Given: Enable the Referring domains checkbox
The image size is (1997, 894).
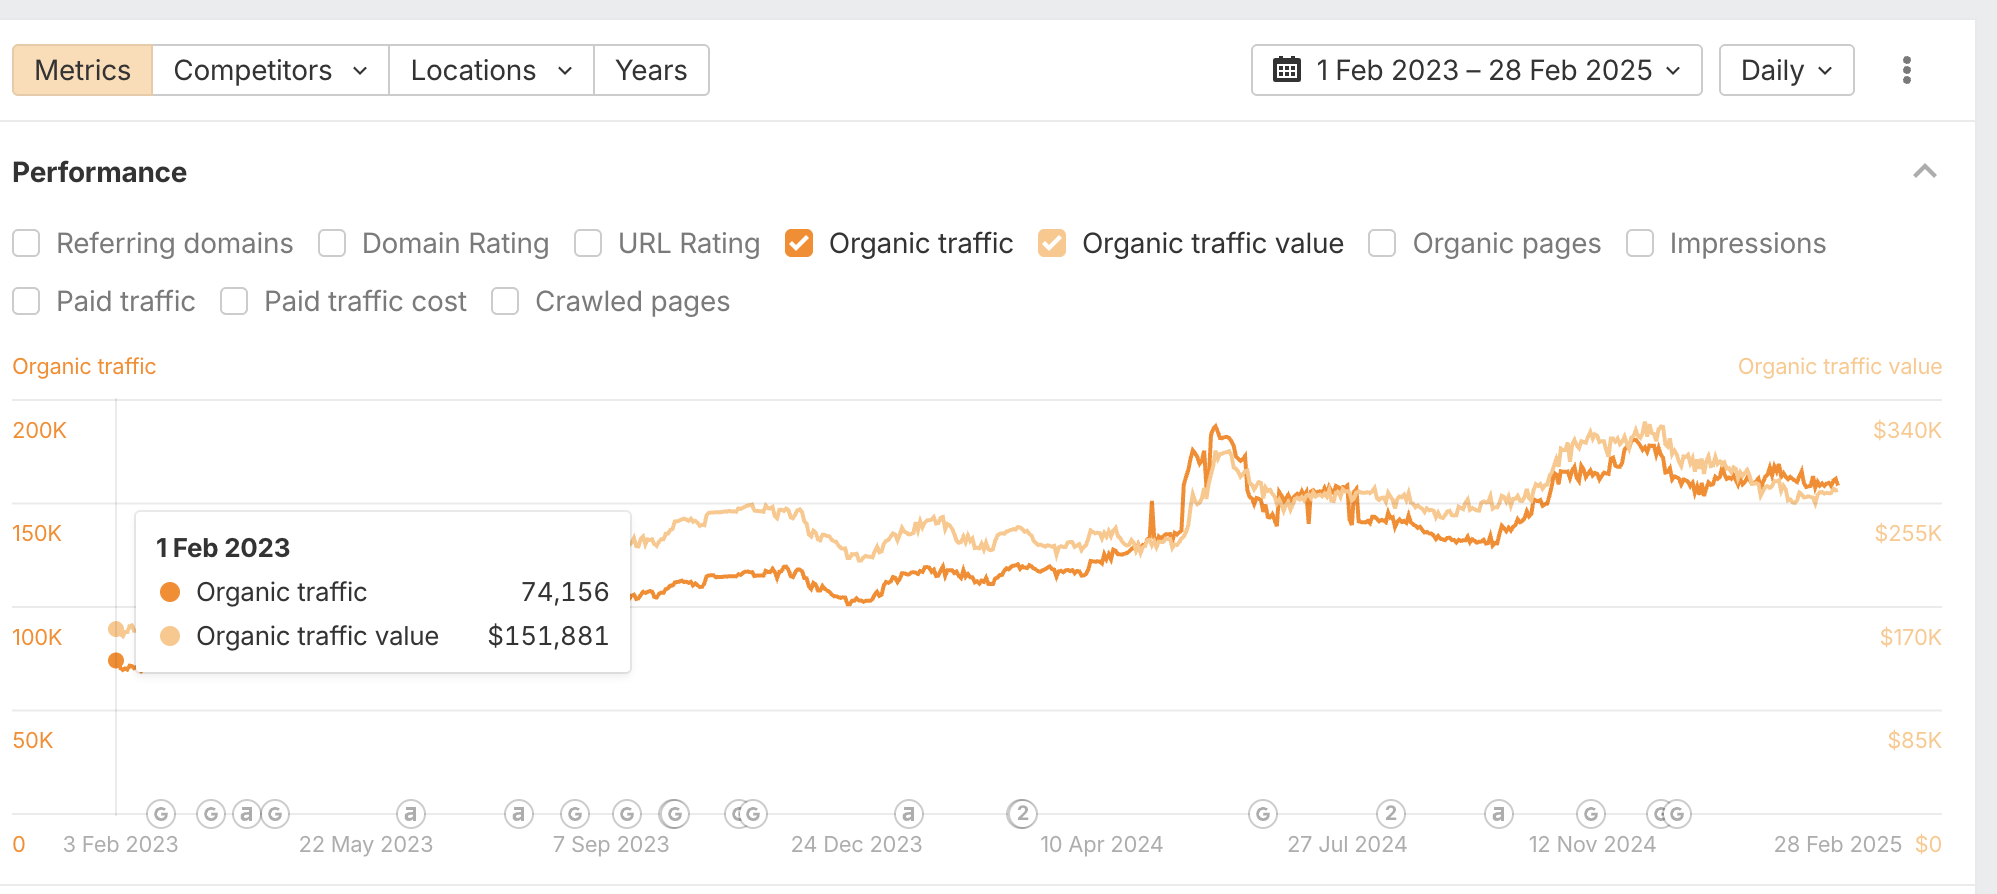Looking at the screenshot, I should (x=27, y=244).
